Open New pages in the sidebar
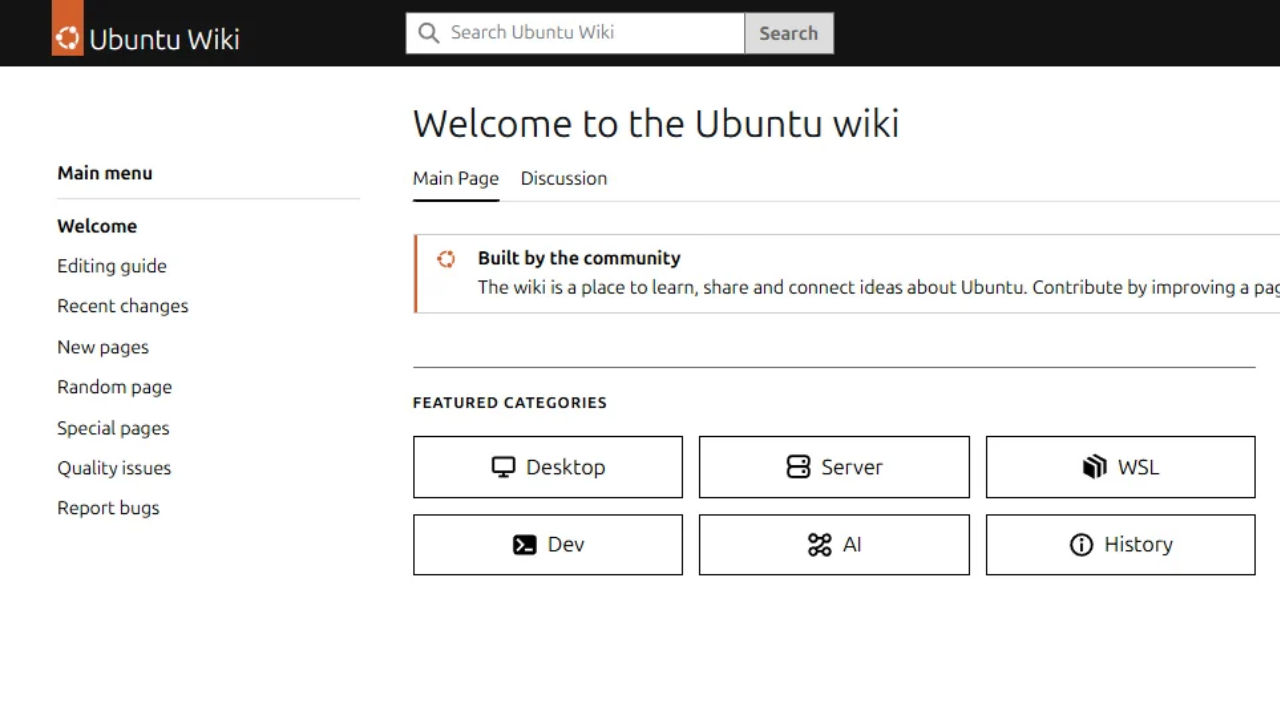This screenshot has width=1280, height=720. pos(103,347)
